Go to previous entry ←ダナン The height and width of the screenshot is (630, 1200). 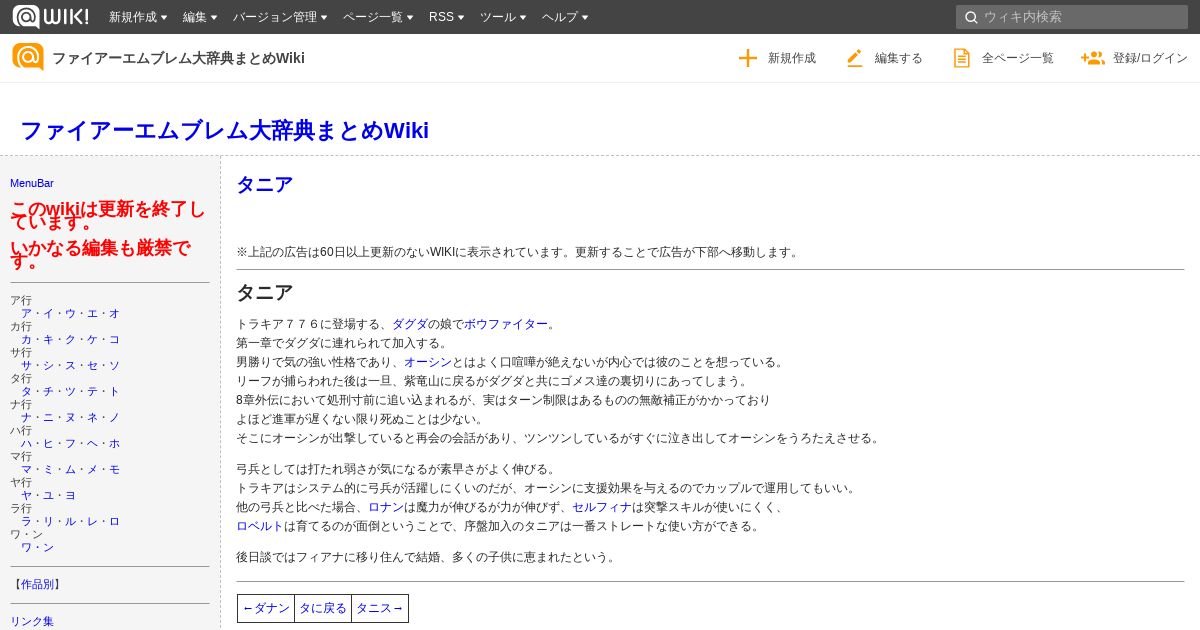[x=266, y=608]
